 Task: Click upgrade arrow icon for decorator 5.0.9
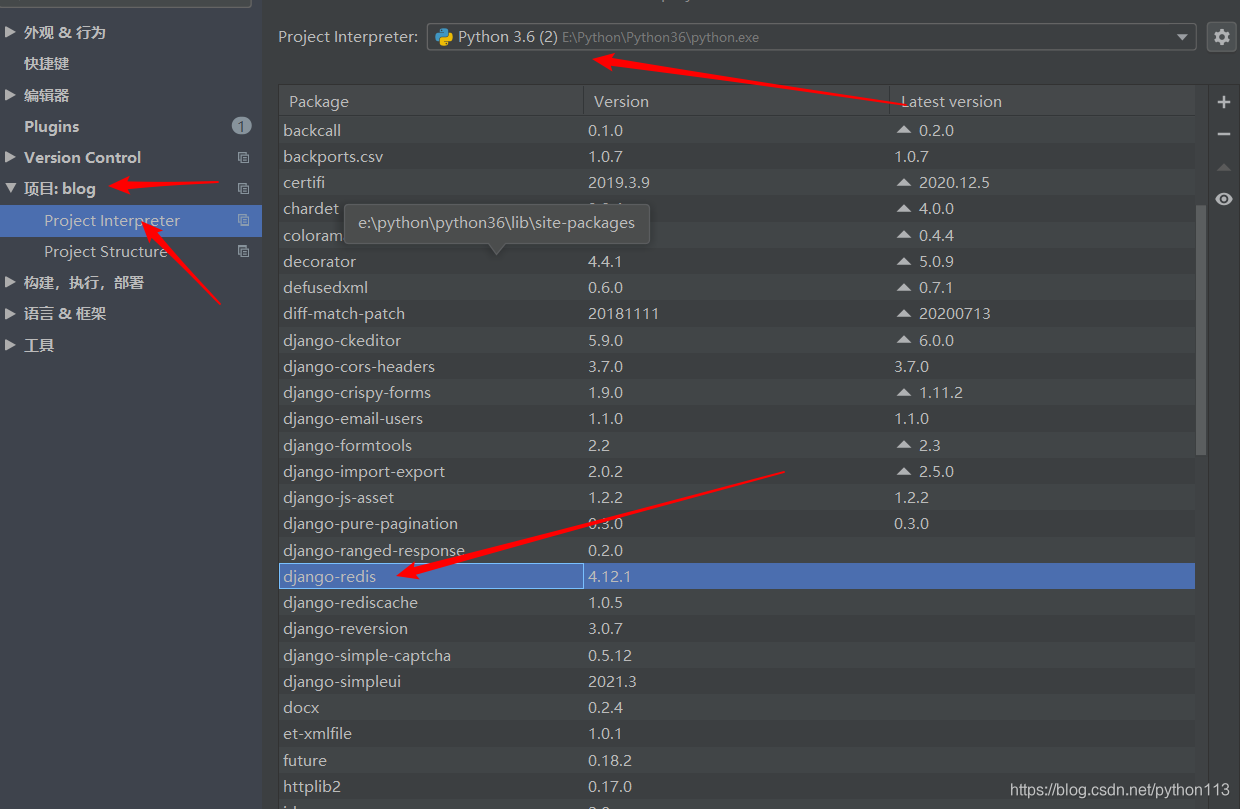pyautogui.click(x=904, y=261)
